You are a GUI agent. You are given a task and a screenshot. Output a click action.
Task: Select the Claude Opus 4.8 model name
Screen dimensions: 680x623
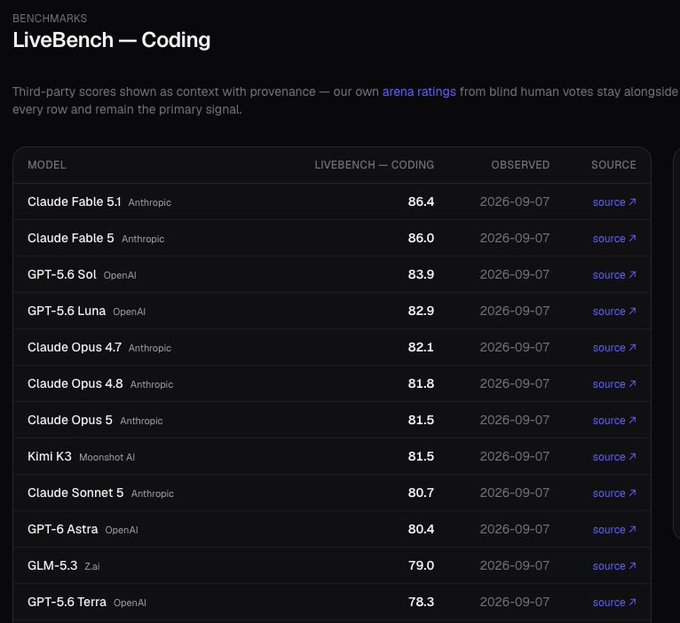75,384
